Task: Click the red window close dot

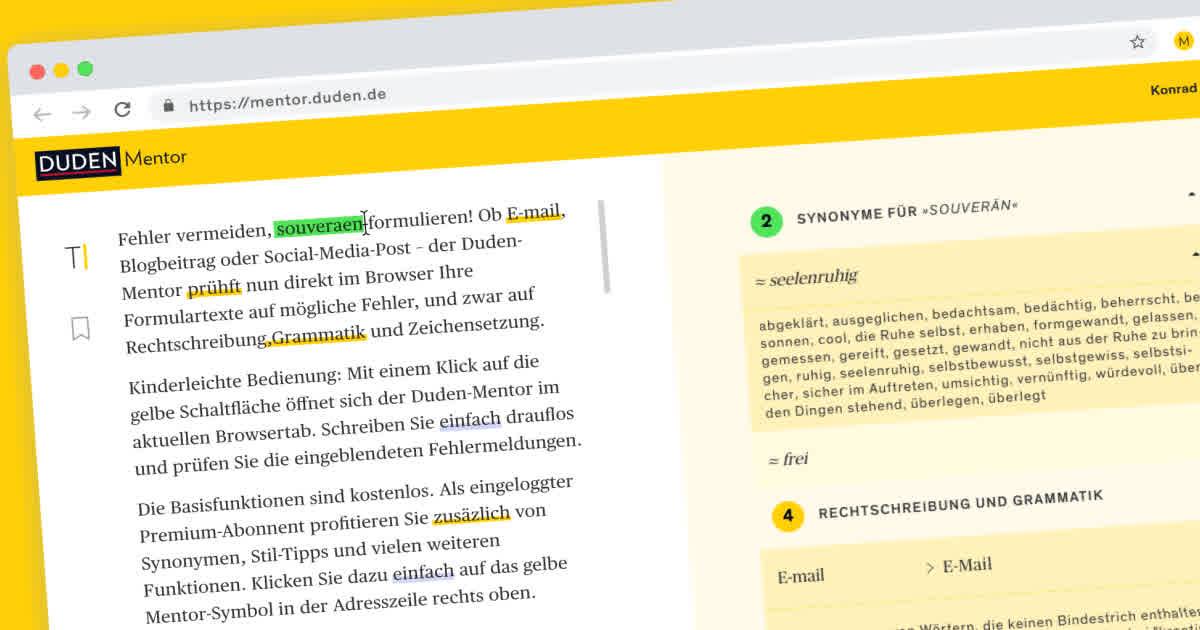Action: pos(38,72)
